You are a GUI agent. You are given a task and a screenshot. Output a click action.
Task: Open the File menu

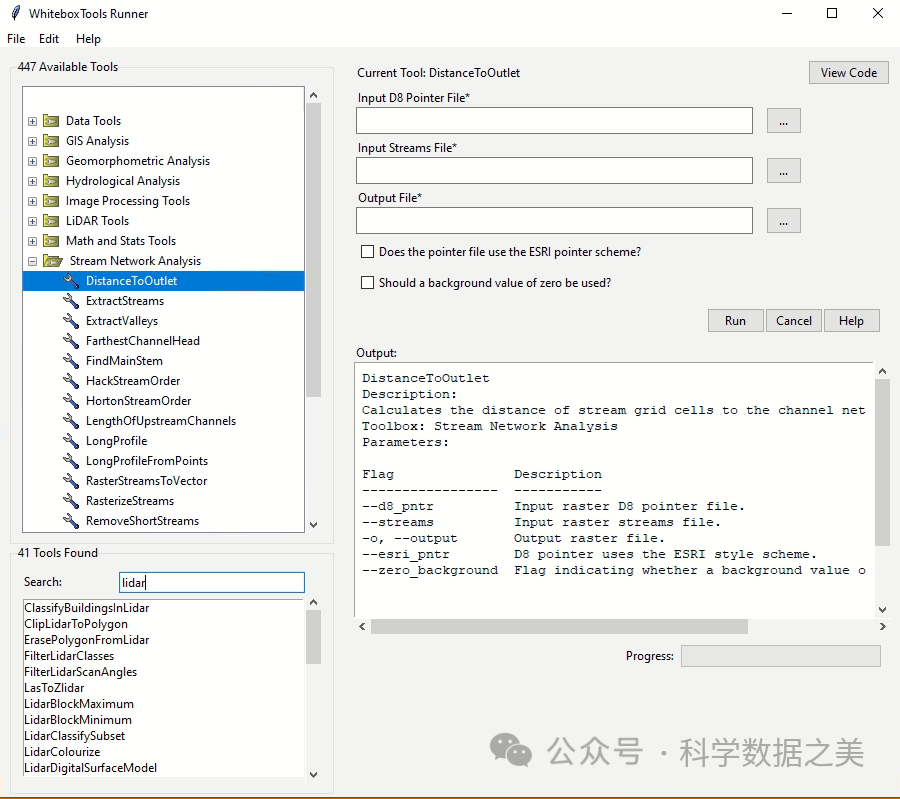click(16, 39)
